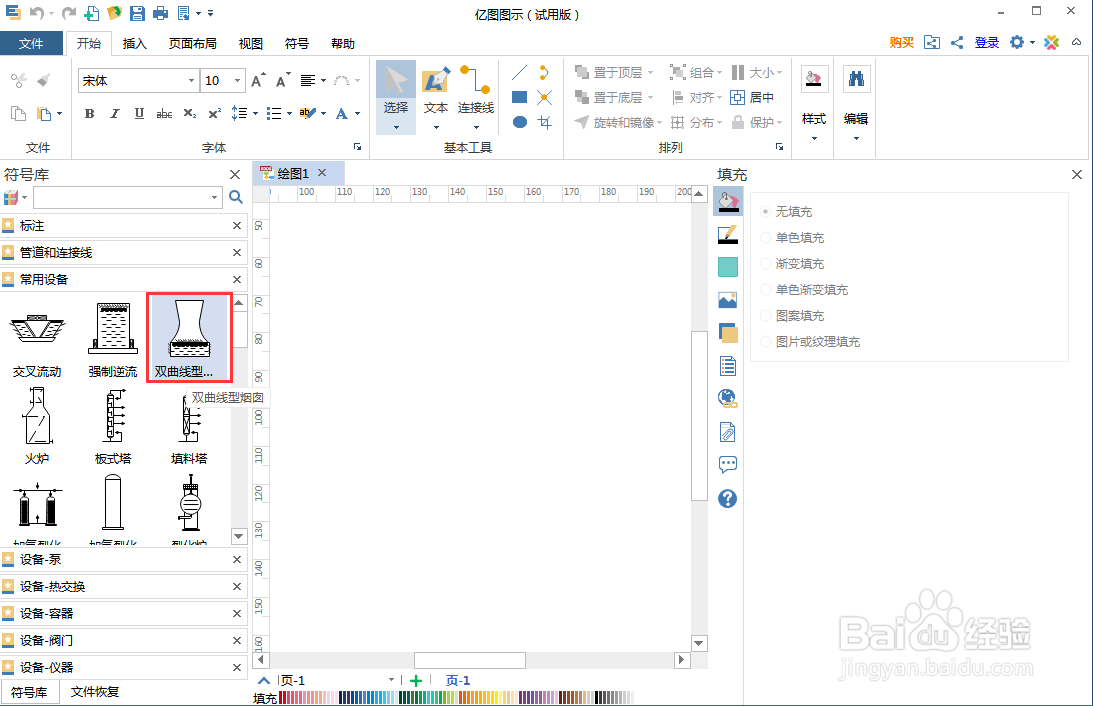
Task: Switch to the 页面布局 ribbon tab
Action: (192, 43)
